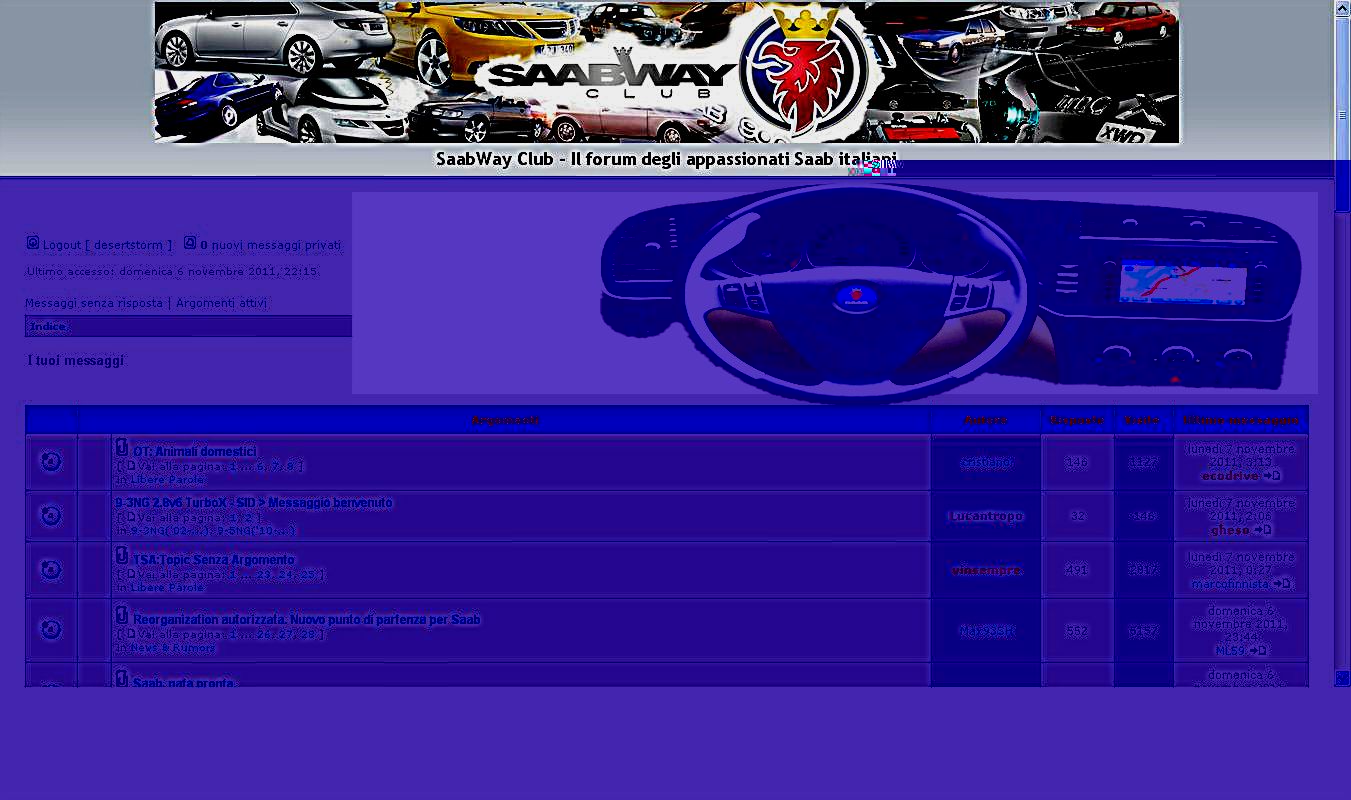View last poster ML59's profile

(x=1230, y=650)
